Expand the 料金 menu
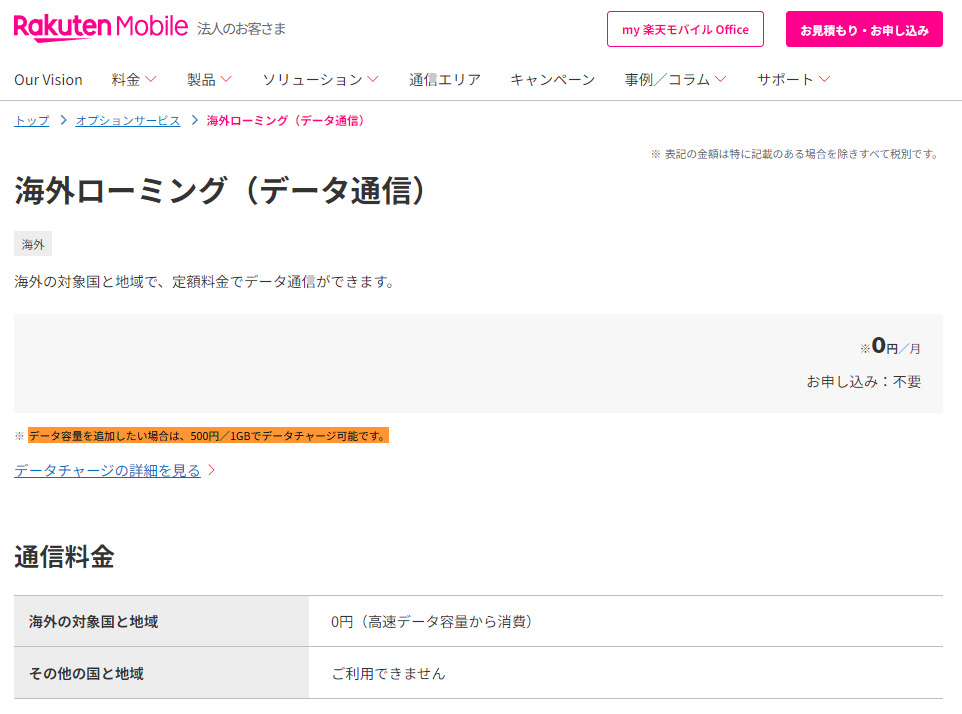The height and width of the screenshot is (714, 962). pyautogui.click(x=134, y=80)
